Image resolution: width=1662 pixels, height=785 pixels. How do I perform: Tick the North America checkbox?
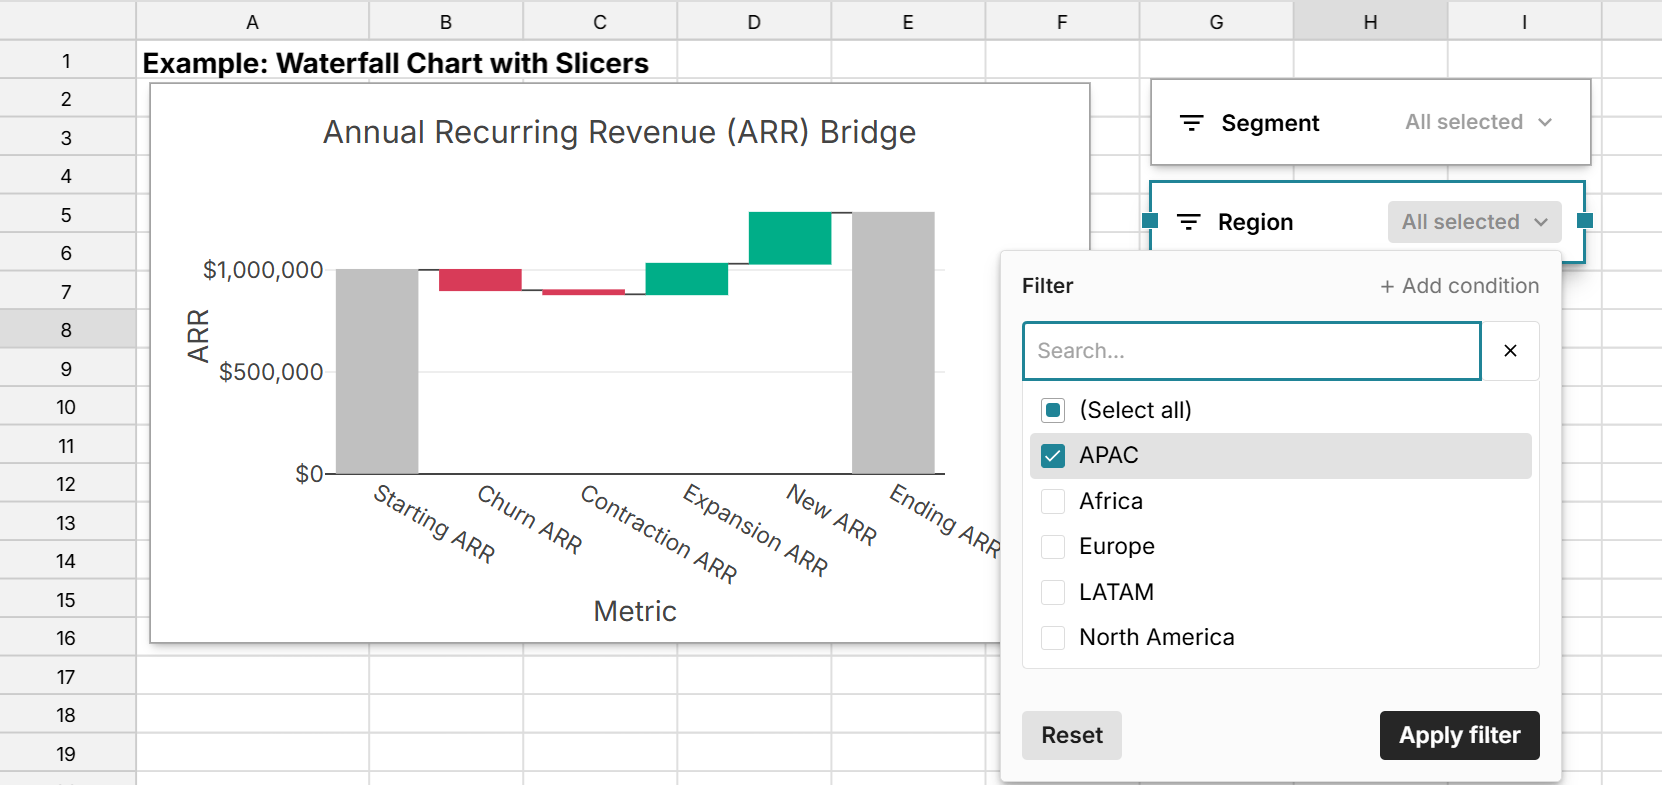(1053, 638)
